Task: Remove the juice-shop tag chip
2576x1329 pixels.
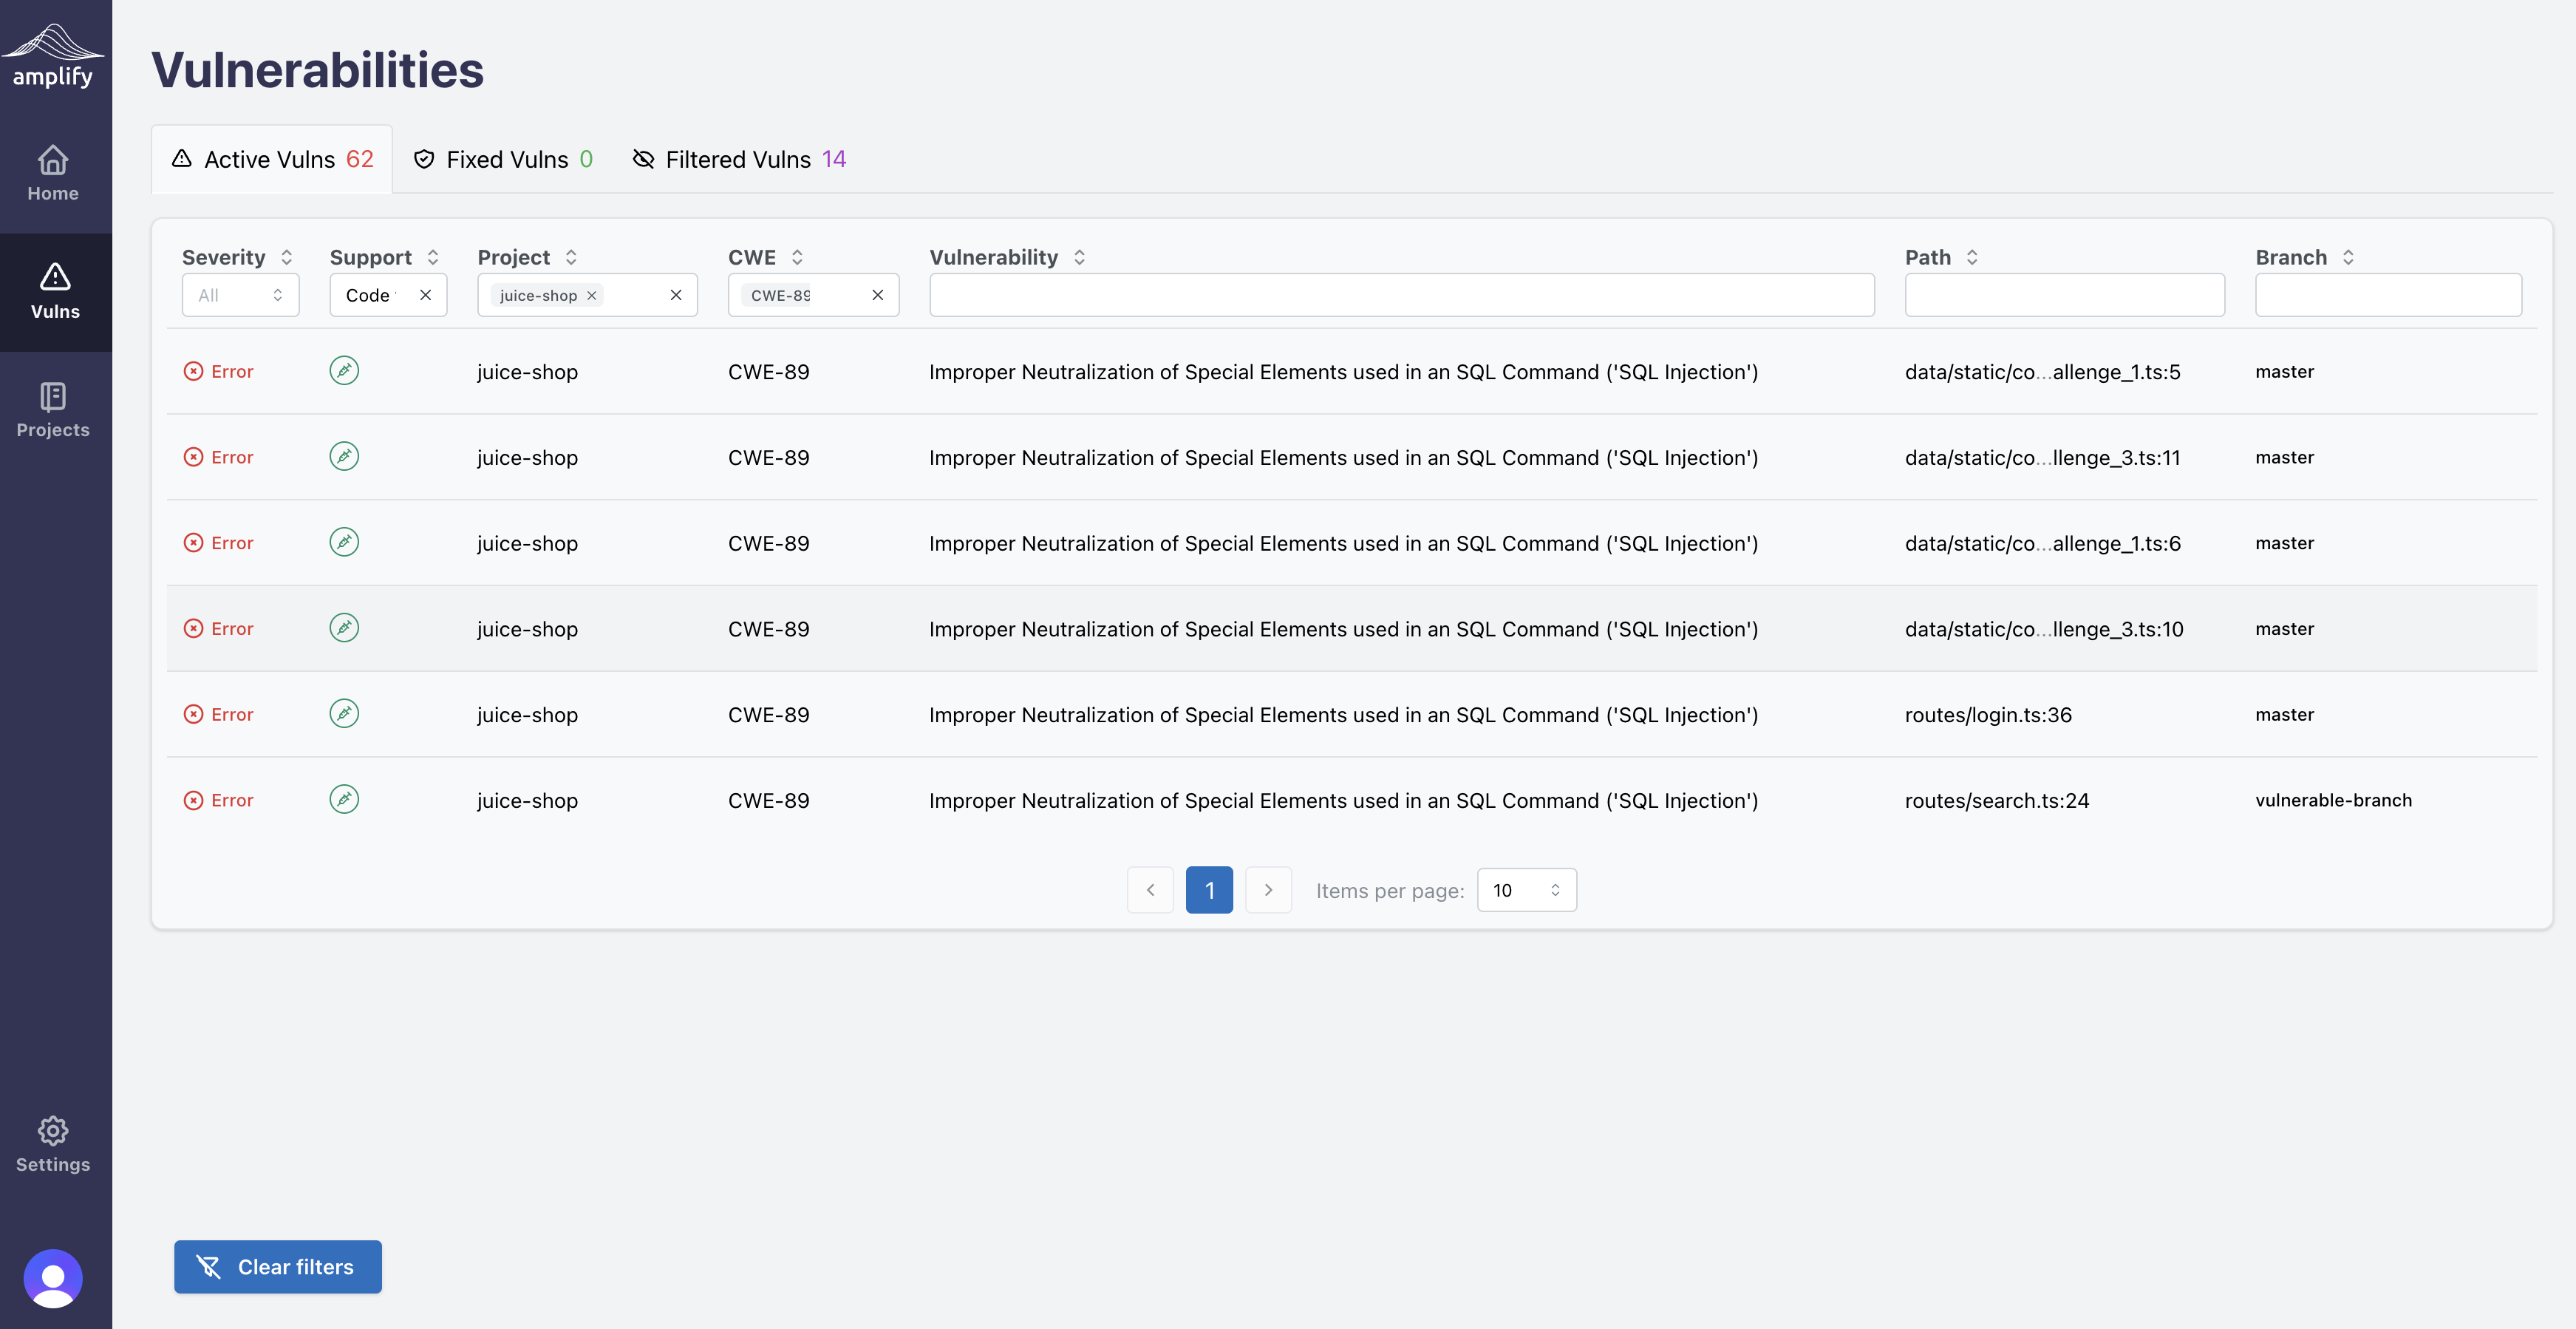Action: [592, 296]
